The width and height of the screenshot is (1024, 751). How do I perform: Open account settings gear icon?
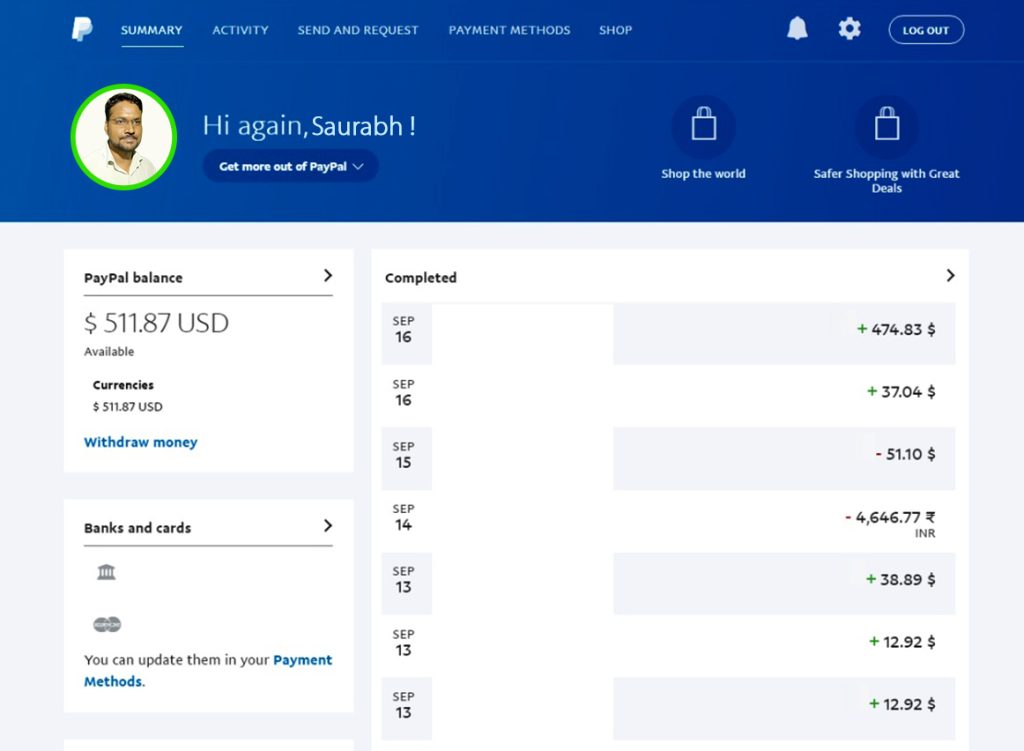(849, 29)
